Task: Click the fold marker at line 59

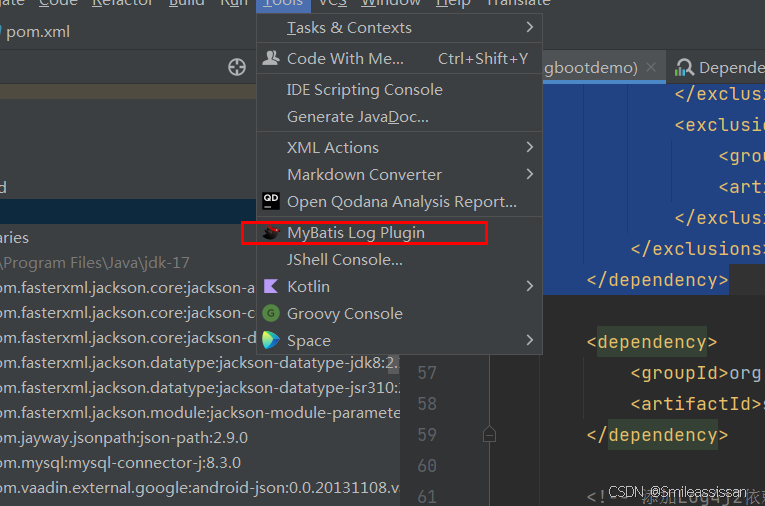Action: click(489, 434)
